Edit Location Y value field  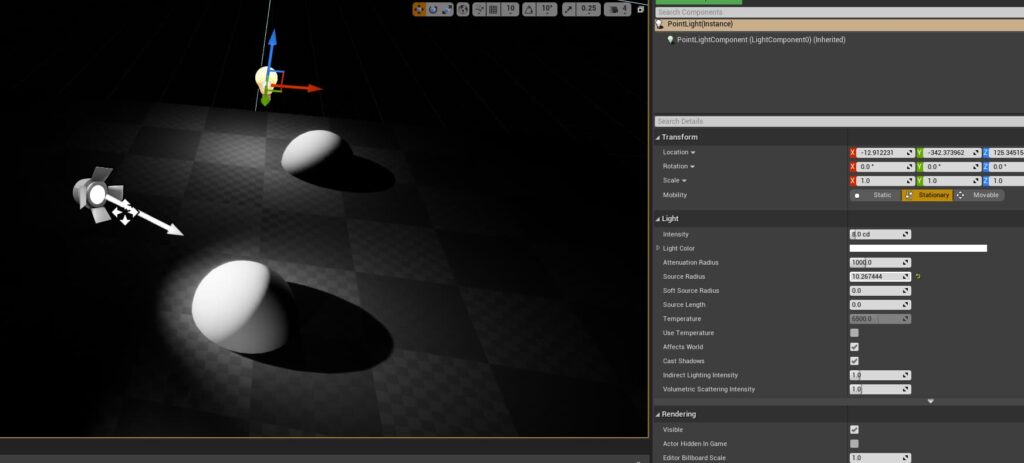(952, 153)
